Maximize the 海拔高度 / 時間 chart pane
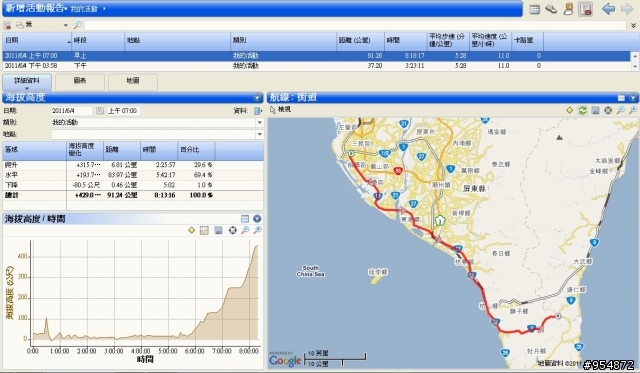Image resolution: width=640 pixels, height=373 pixels. pyautogui.click(x=244, y=219)
